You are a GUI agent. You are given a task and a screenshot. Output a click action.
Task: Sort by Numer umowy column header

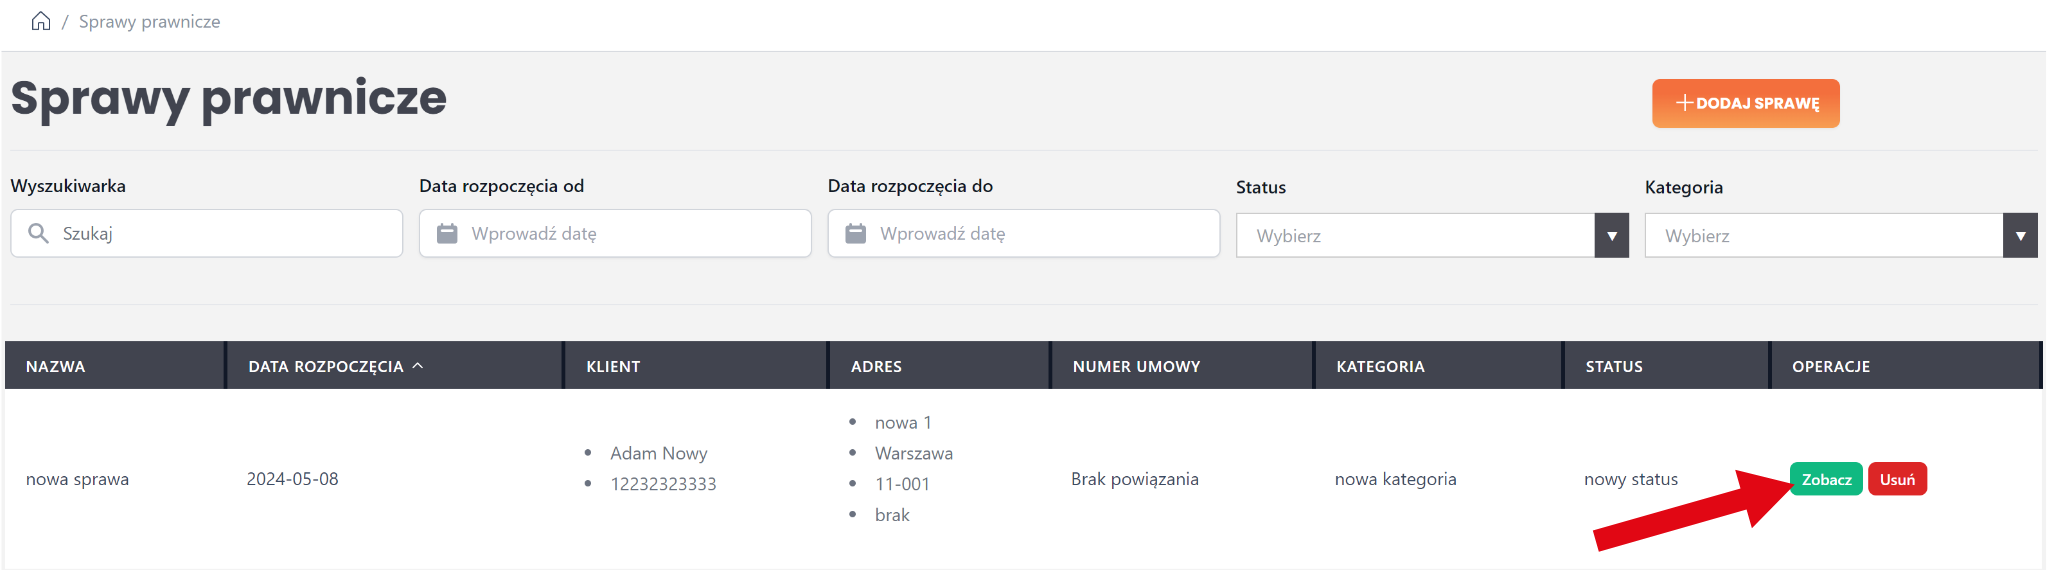click(1136, 366)
